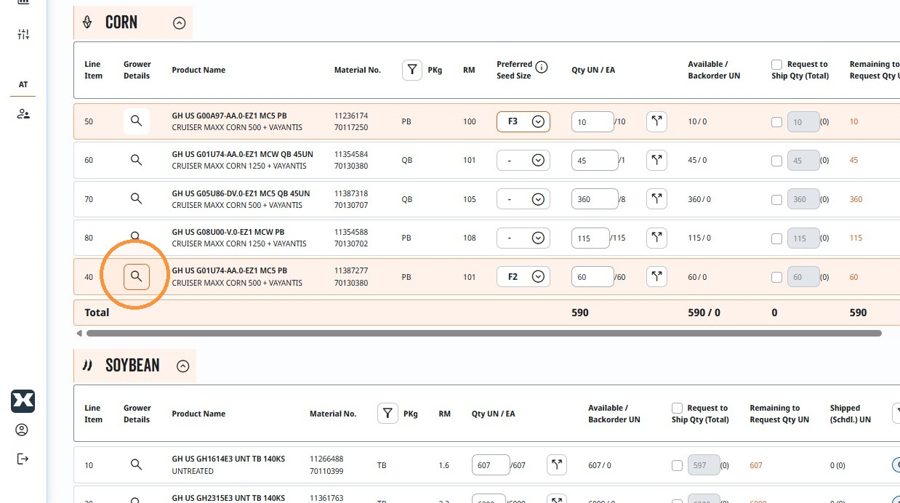Open the sliders settings icon in sidebar
This screenshot has width=900, height=503.
pos(23,34)
